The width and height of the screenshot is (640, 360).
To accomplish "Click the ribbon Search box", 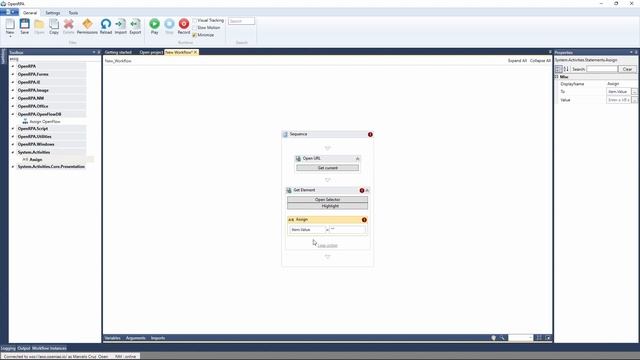I will [x=241, y=21].
